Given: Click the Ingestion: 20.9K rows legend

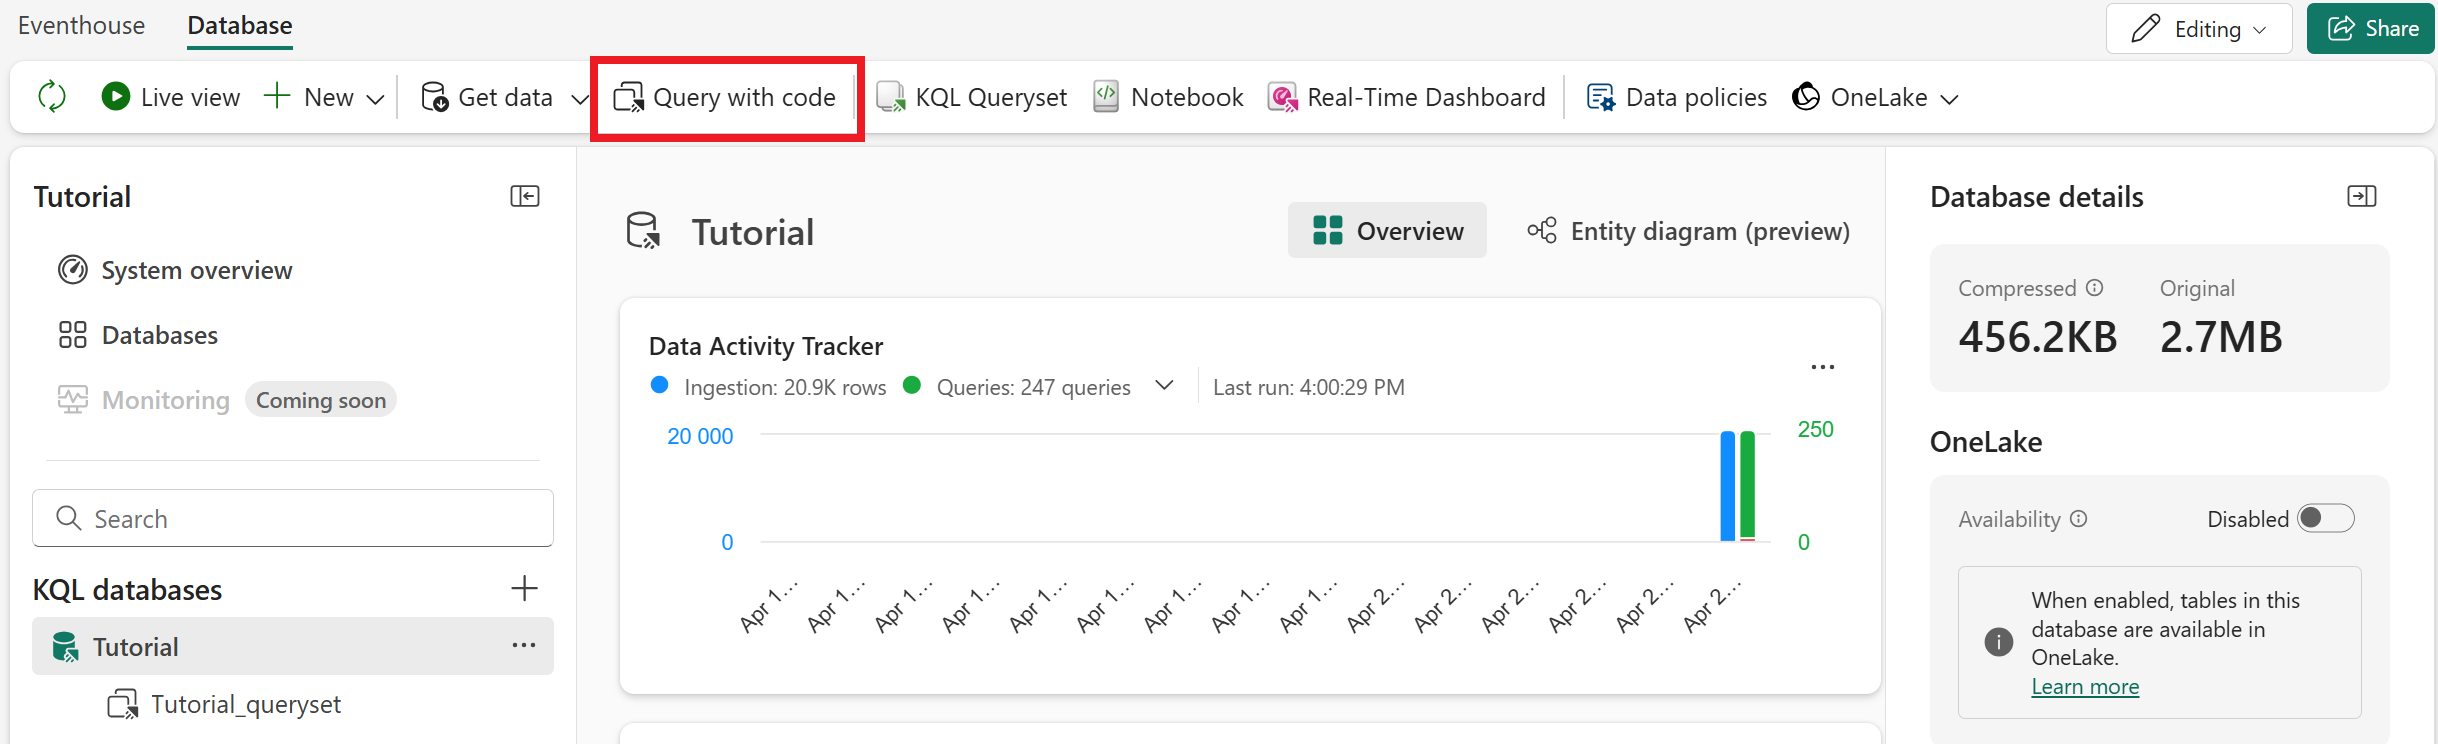Looking at the screenshot, I should (x=785, y=387).
